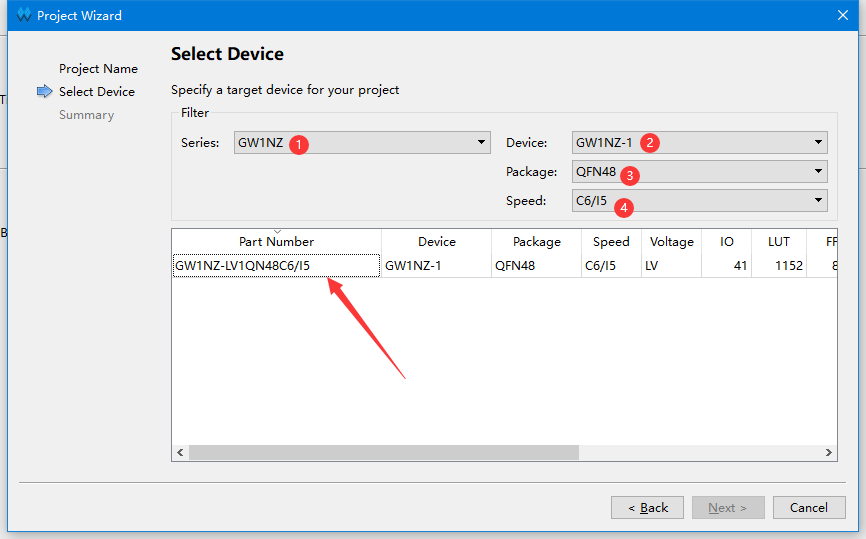Sort by the Voltage column header
866x539 pixels.
672,241
